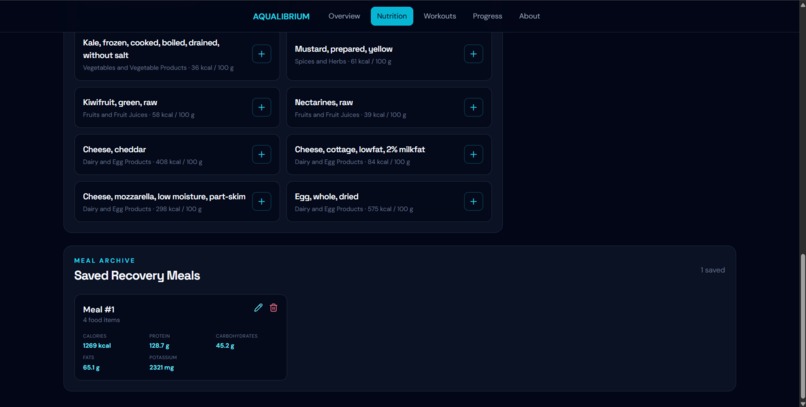The height and width of the screenshot is (407, 806).
Task: Select the Nutrition tab
Action: pos(392,16)
